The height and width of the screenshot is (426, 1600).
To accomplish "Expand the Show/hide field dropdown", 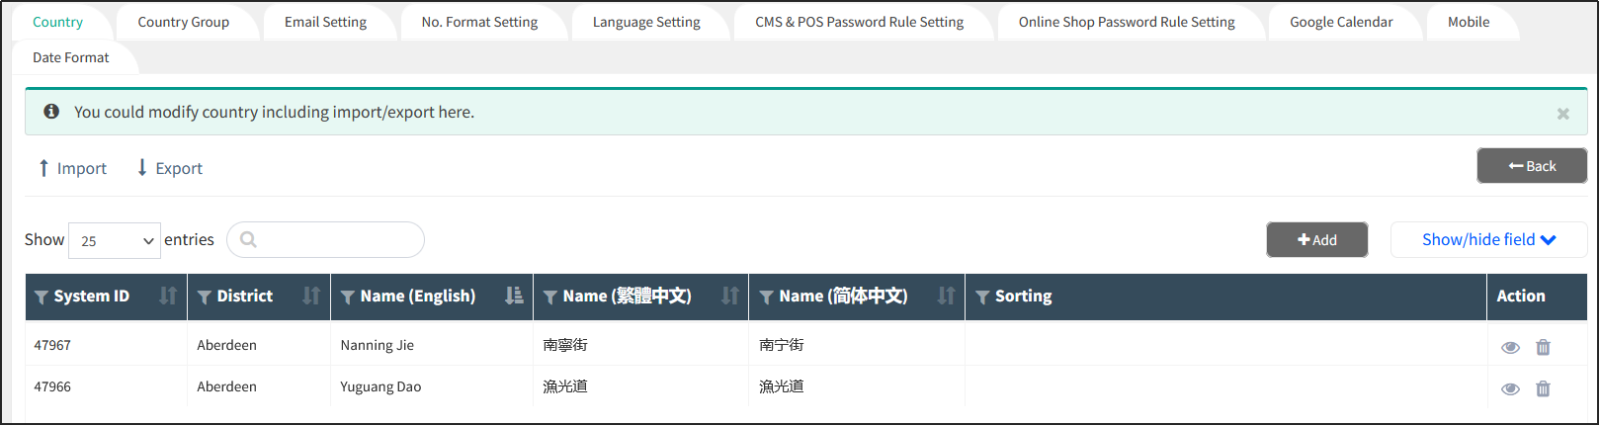I will (x=1489, y=240).
